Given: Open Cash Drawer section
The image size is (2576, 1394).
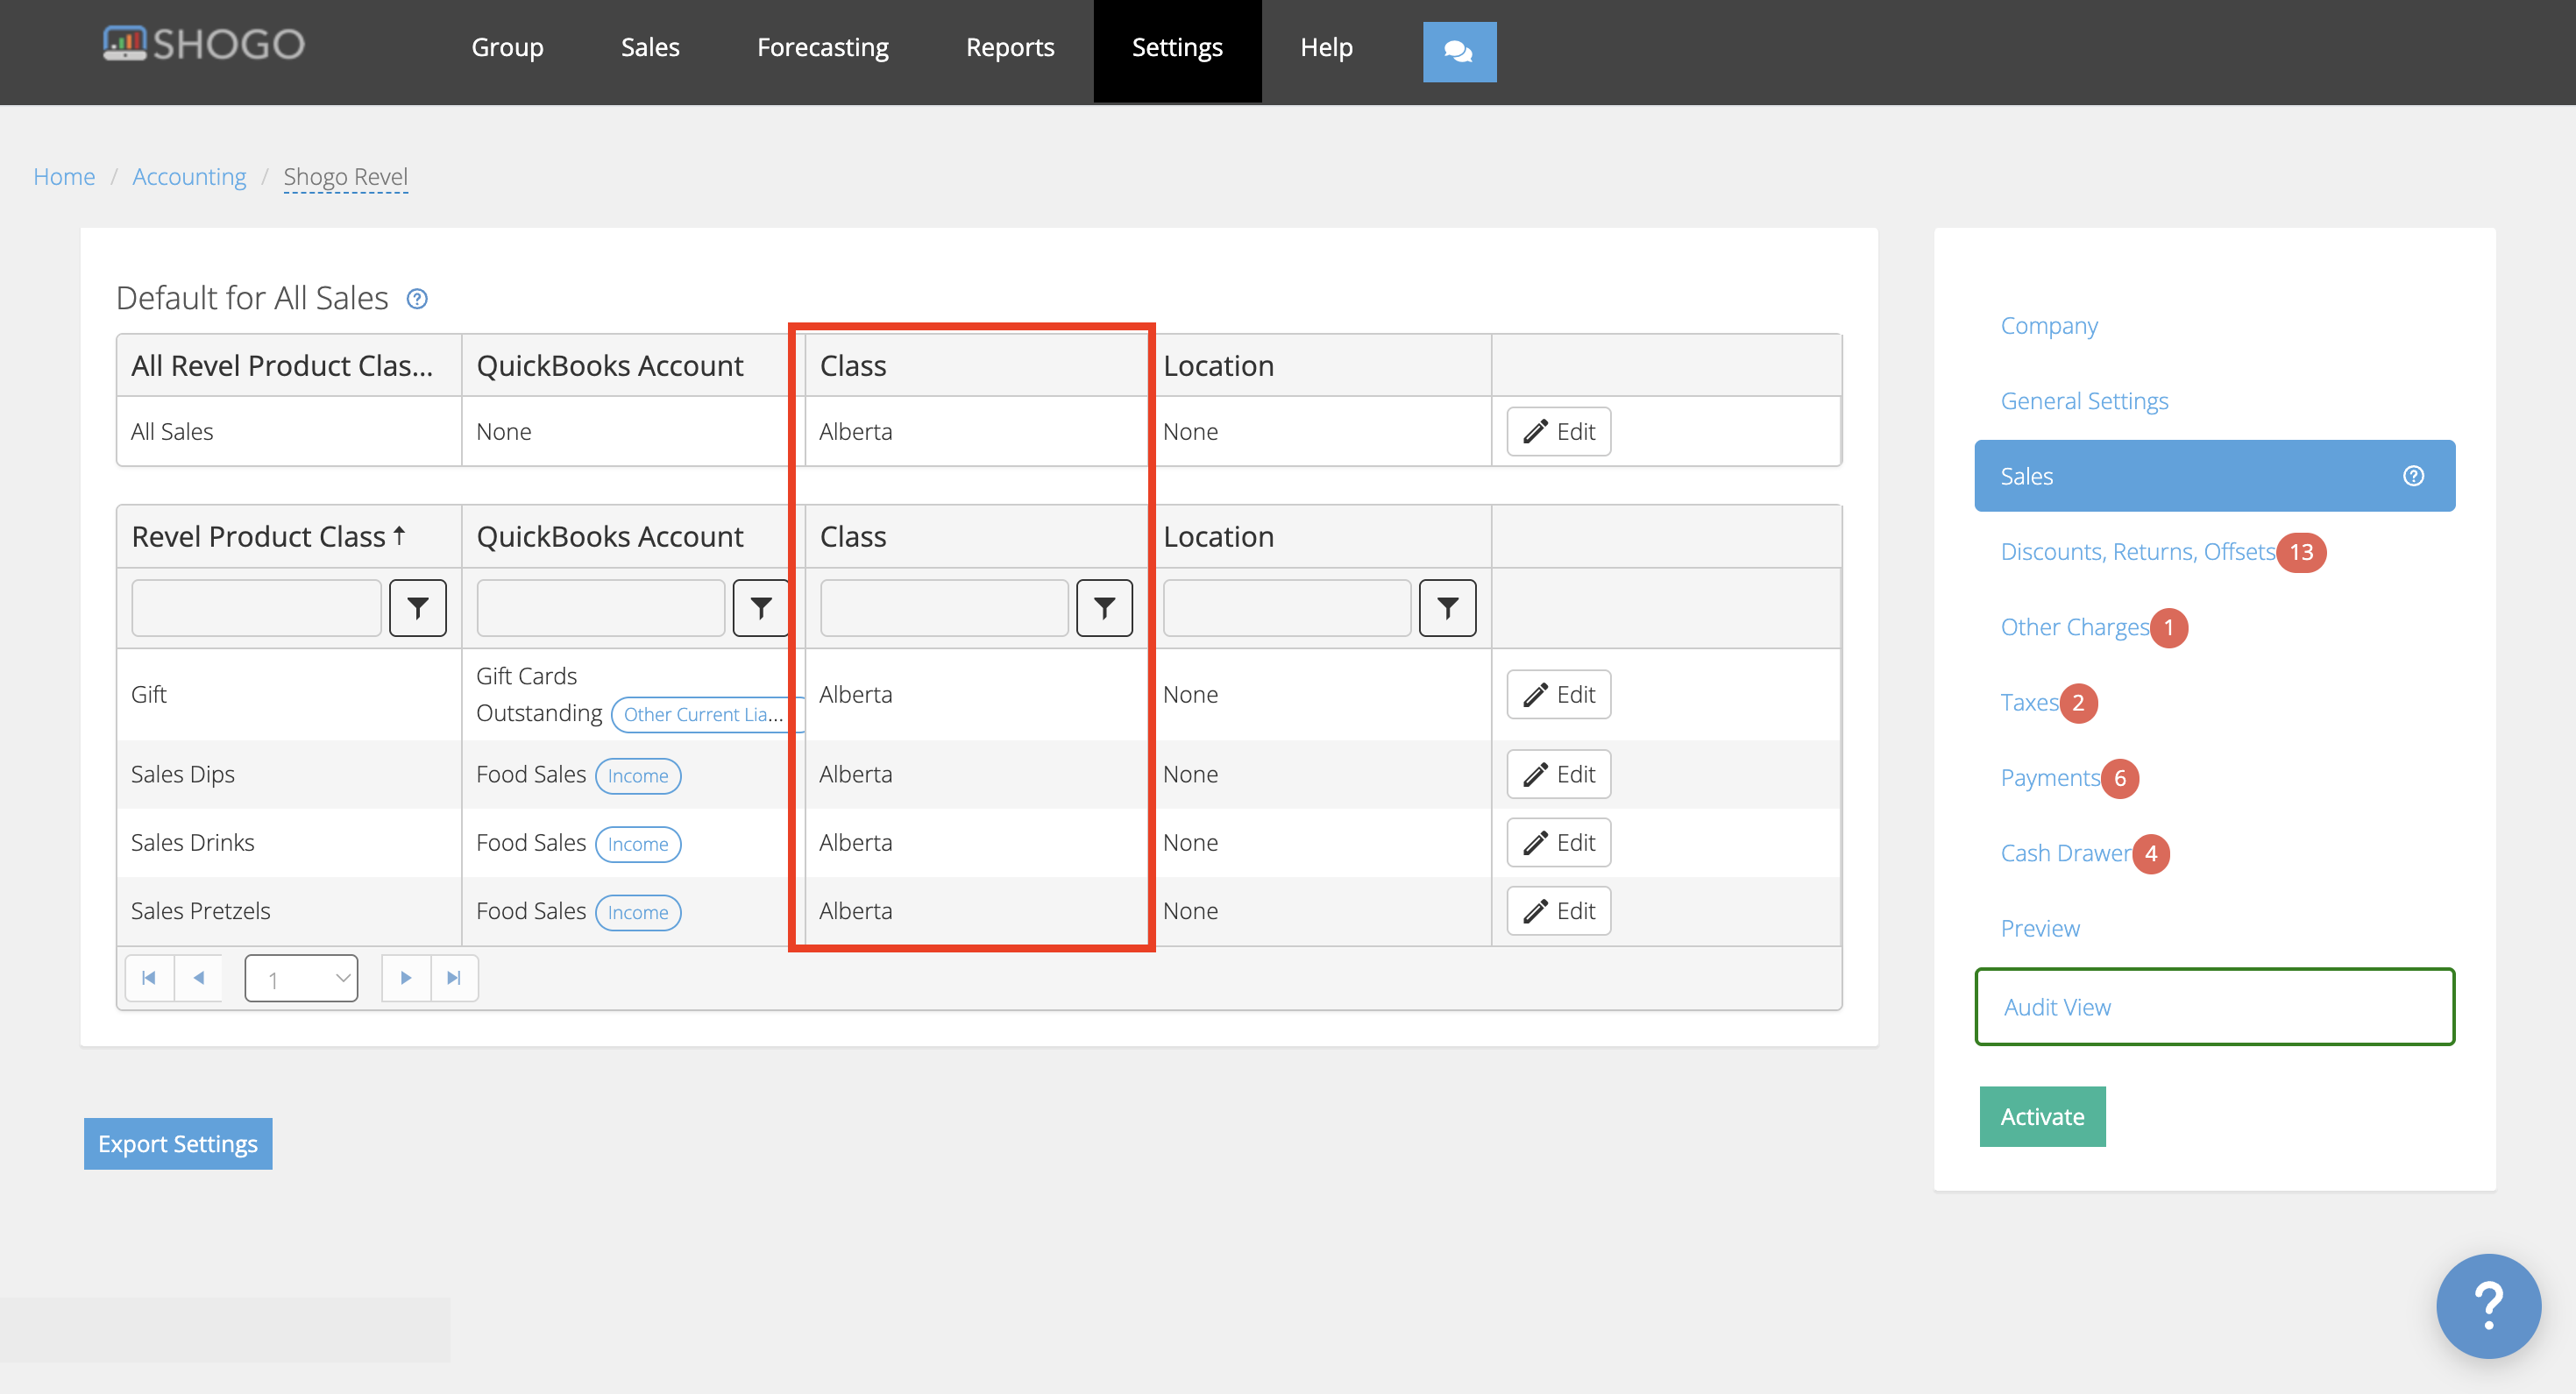Looking at the screenshot, I should pos(2066,853).
